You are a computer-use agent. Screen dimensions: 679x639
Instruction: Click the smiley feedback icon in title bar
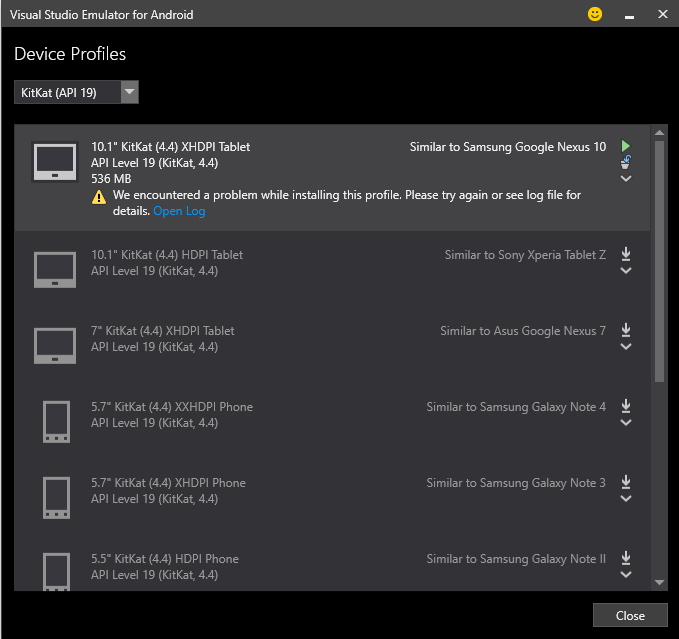tap(595, 15)
